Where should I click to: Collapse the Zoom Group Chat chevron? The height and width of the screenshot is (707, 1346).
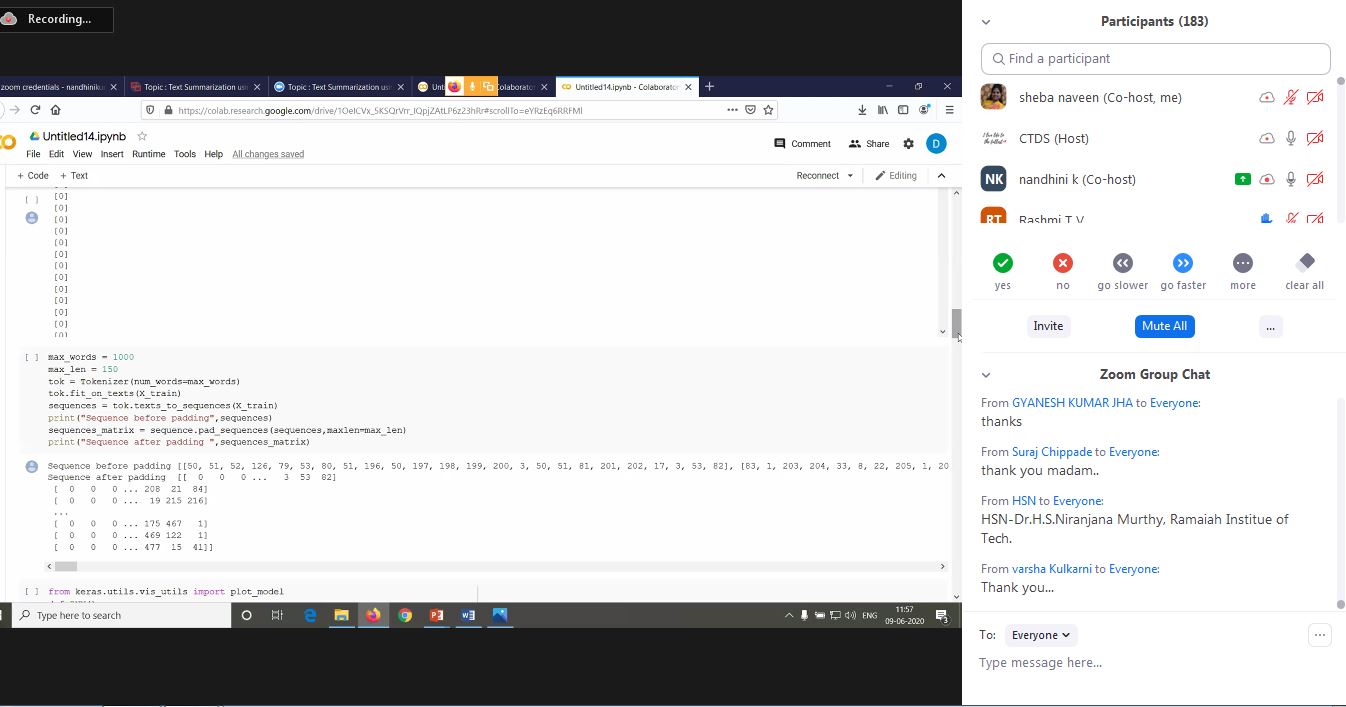(986, 375)
